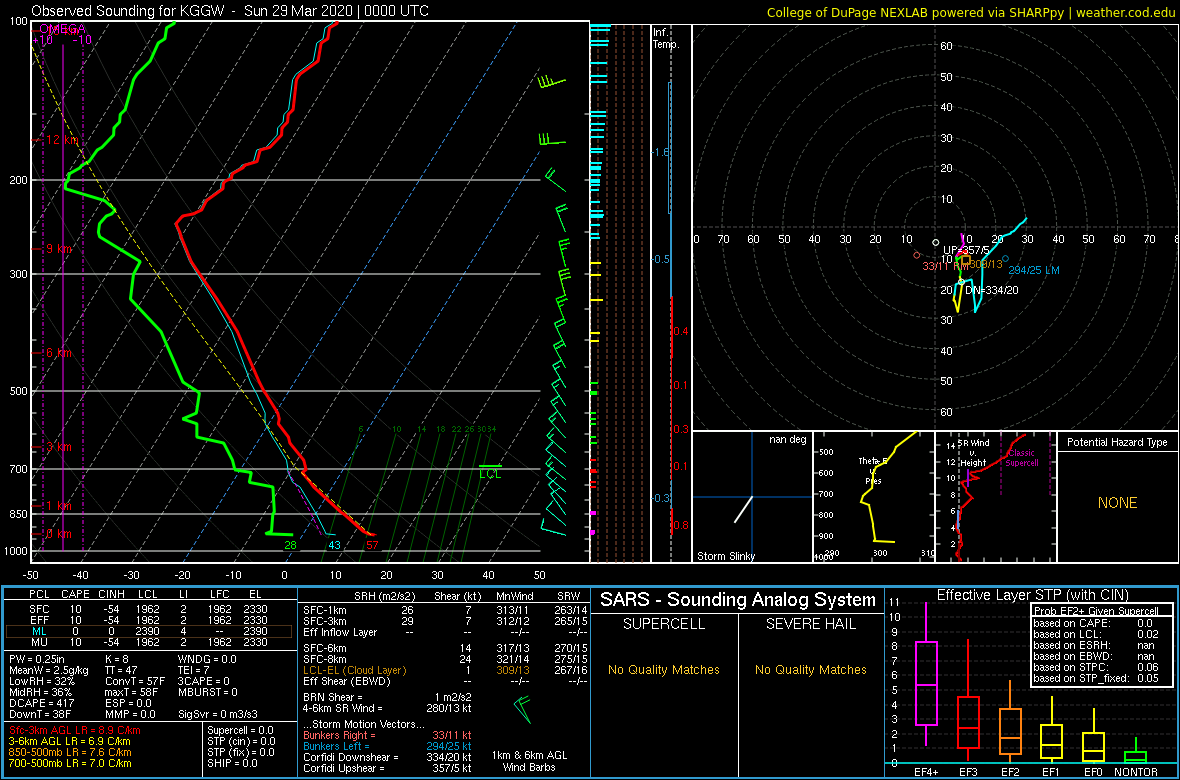Click the green 1km & 6km wind barb icon
The height and width of the screenshot is (780, 1180).
point(522,711)
